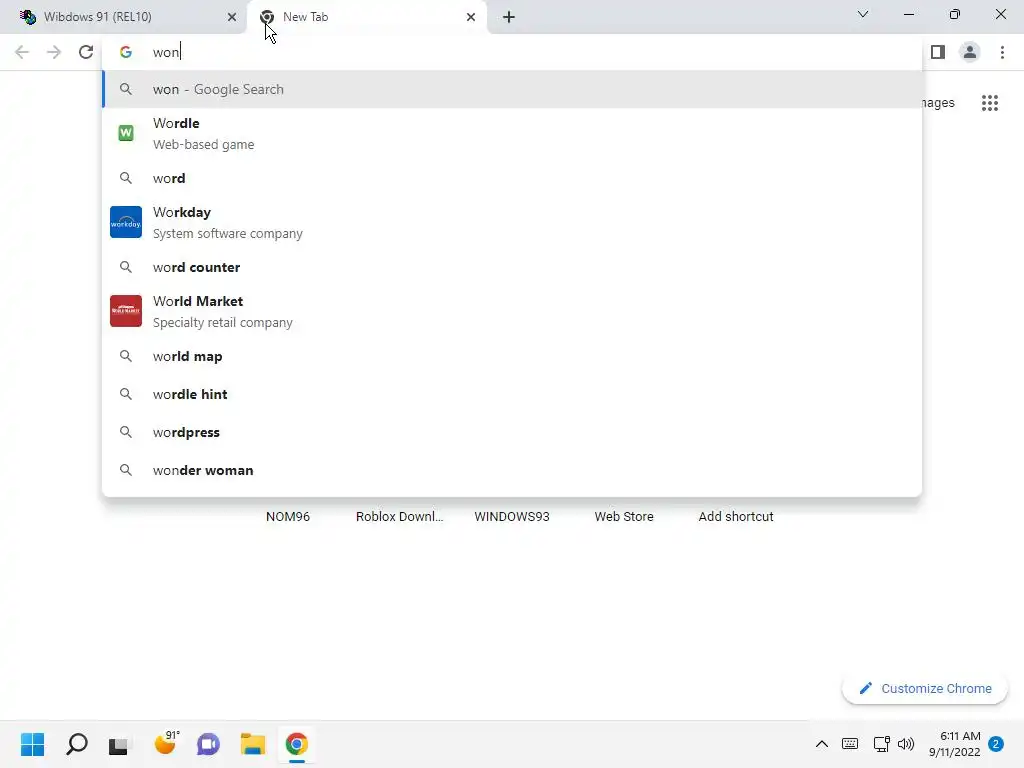Click the red World Market logo

[126, 311]
